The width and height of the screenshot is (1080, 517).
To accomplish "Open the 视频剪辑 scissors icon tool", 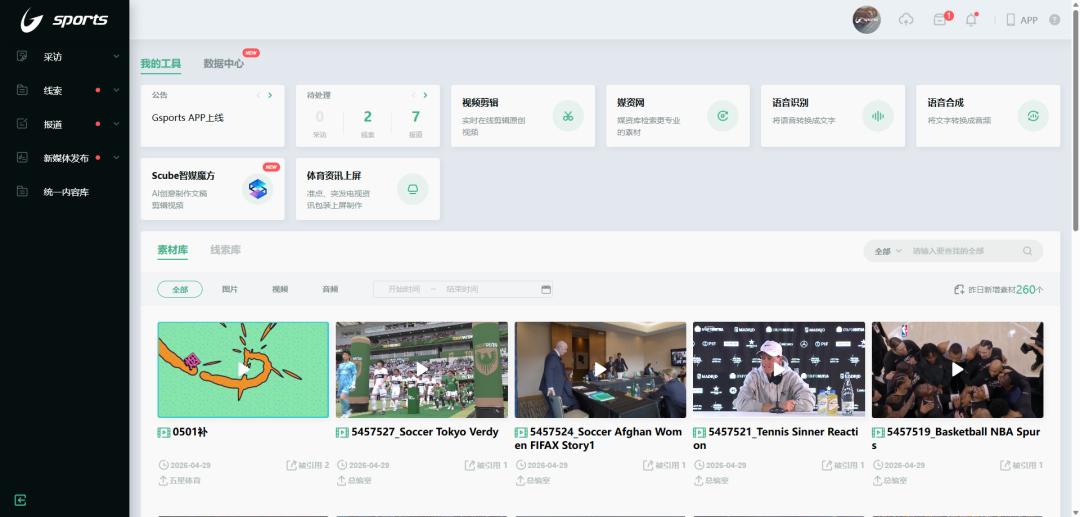I will pos(567,116).
